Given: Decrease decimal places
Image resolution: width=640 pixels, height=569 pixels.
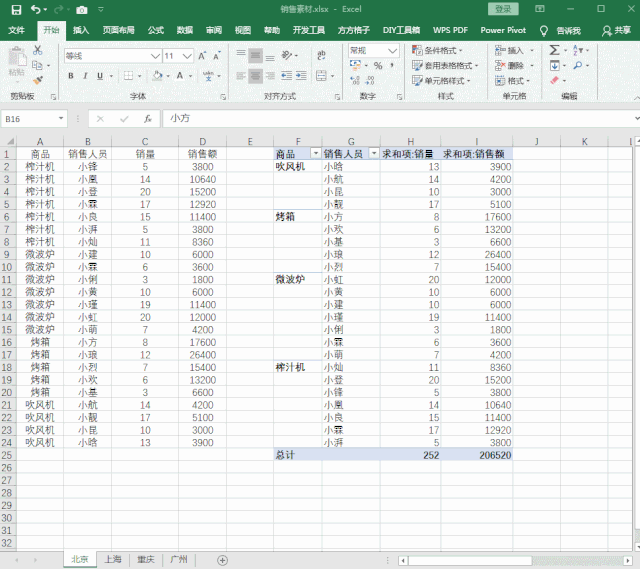Looking at the screenshot, I should tap(370, 80).
